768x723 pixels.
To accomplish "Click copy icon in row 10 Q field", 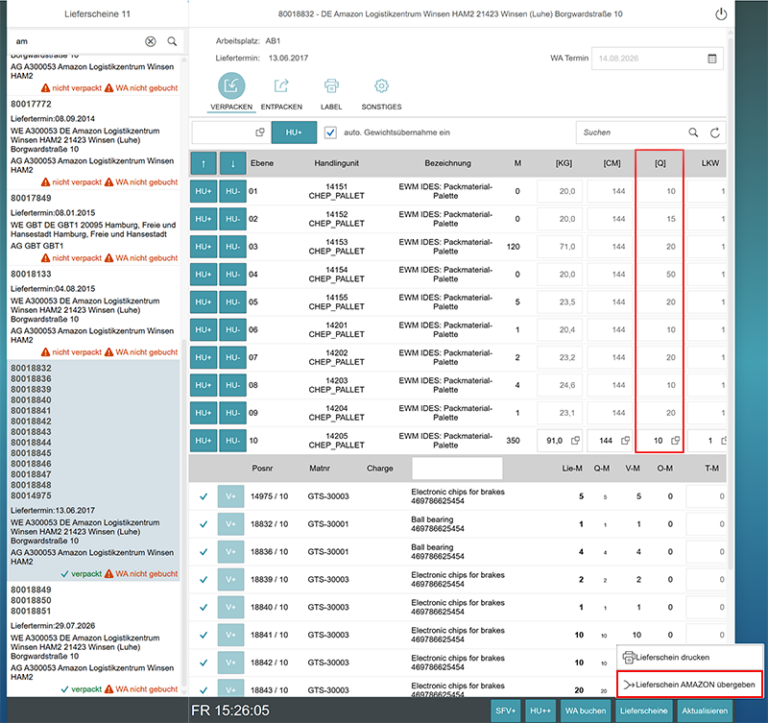I will pos(675,440).
